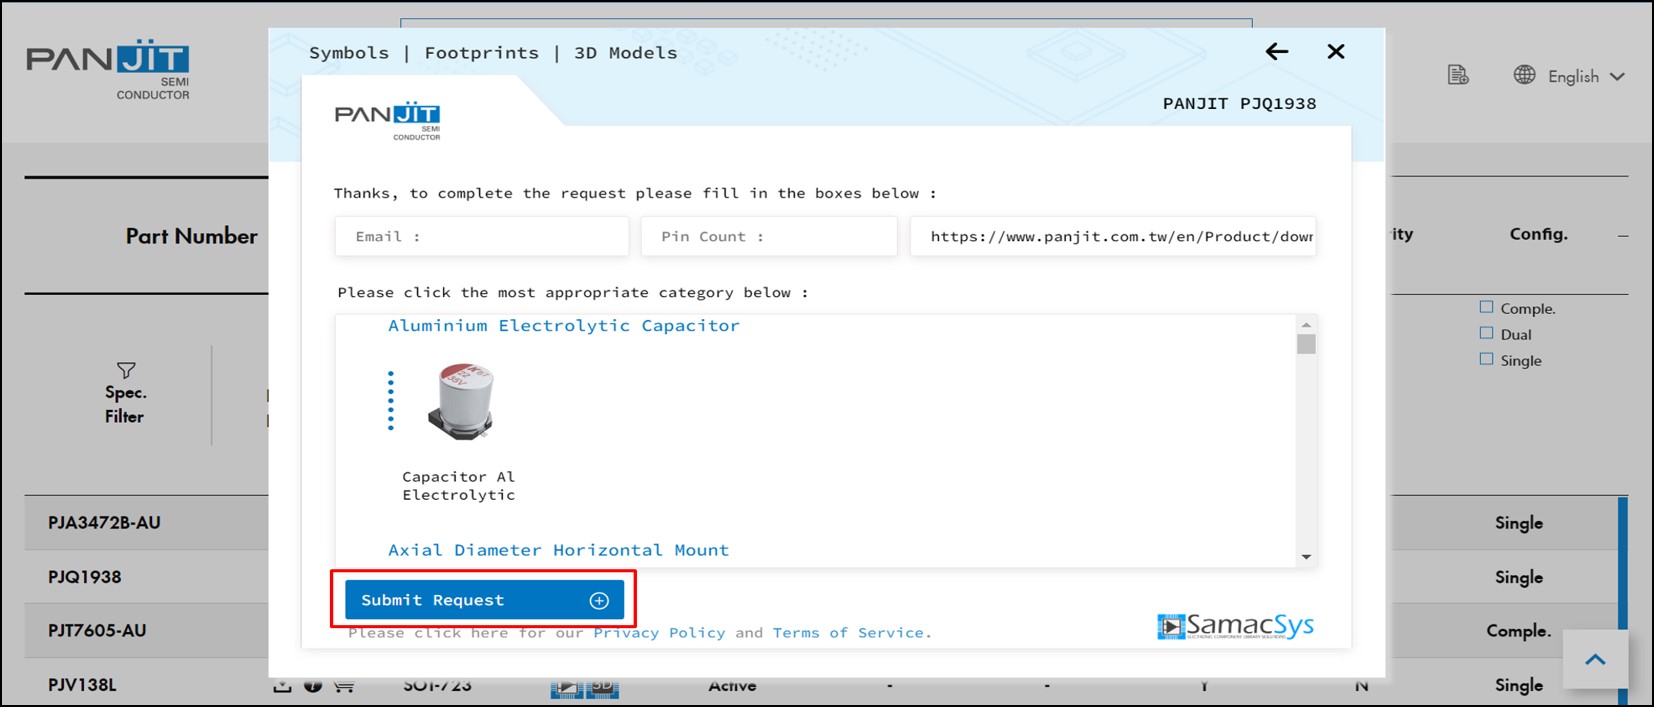
Task: Click the Symbols heading text
Action: [349, 53]
